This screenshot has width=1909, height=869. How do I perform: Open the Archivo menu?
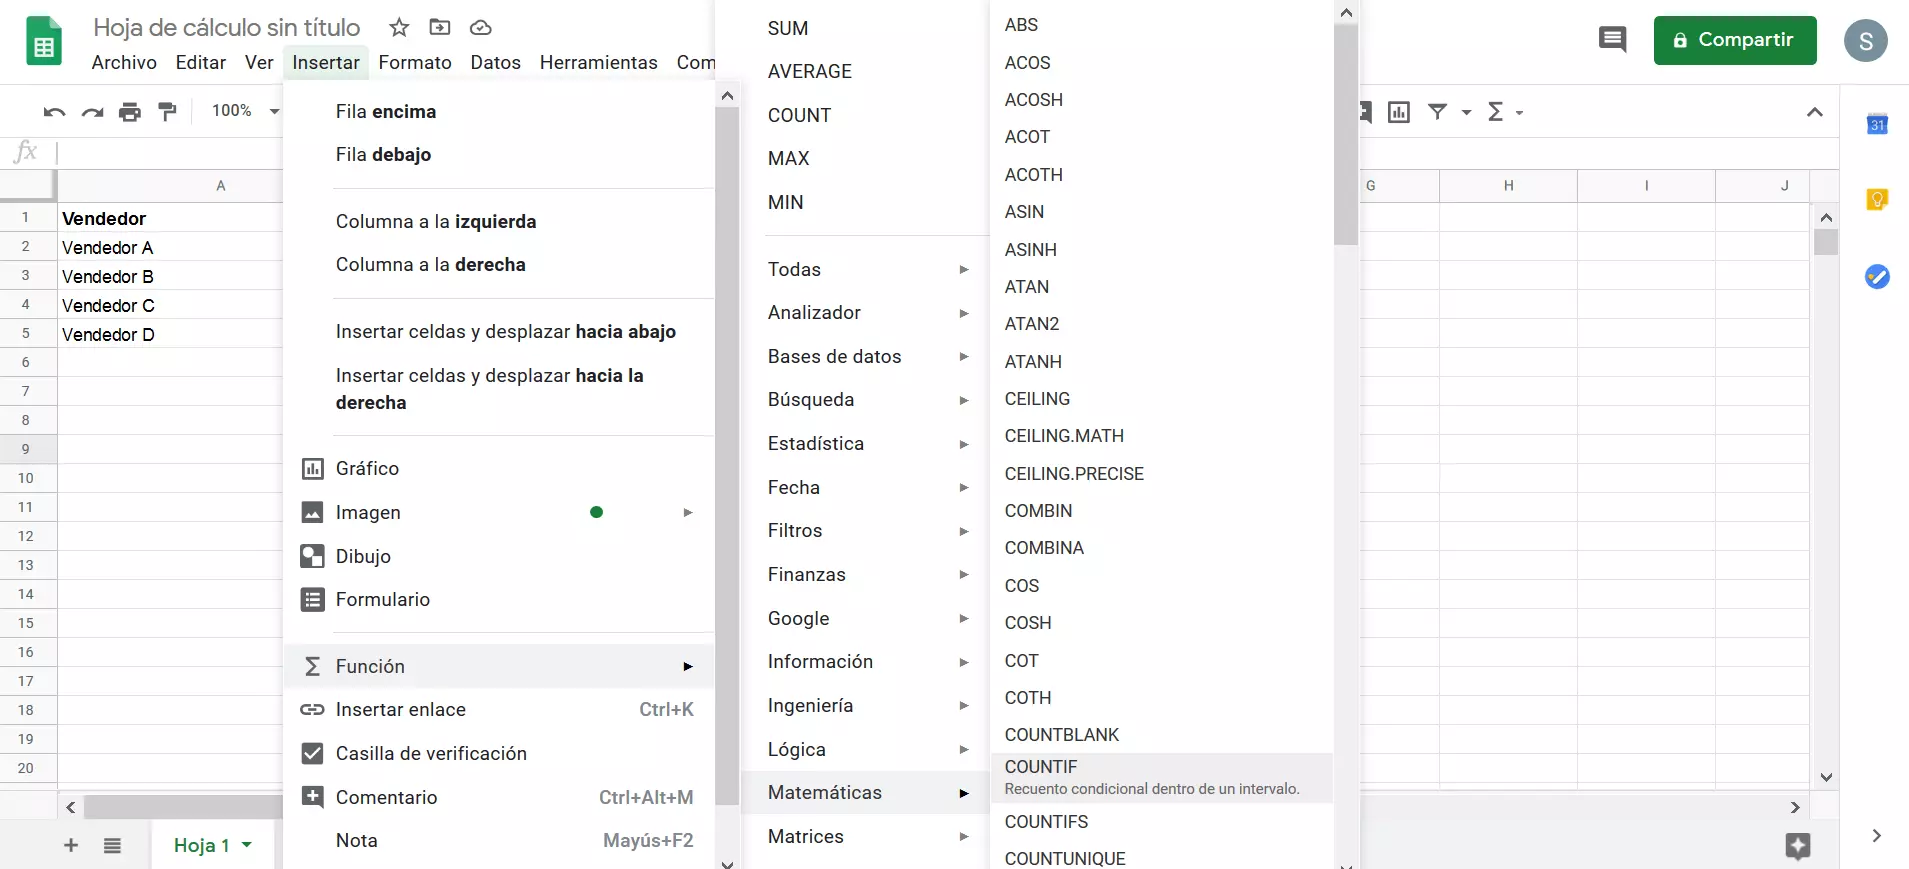124,62
